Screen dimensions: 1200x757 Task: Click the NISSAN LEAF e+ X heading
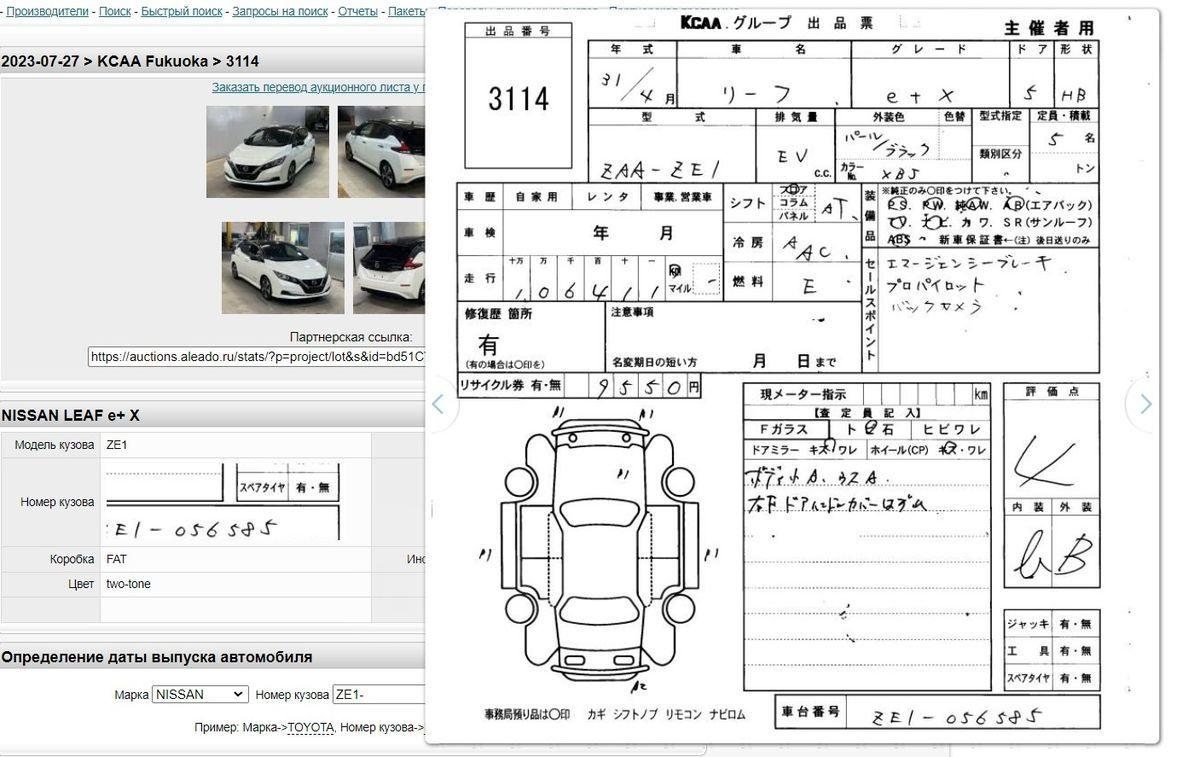coord(70,415)
